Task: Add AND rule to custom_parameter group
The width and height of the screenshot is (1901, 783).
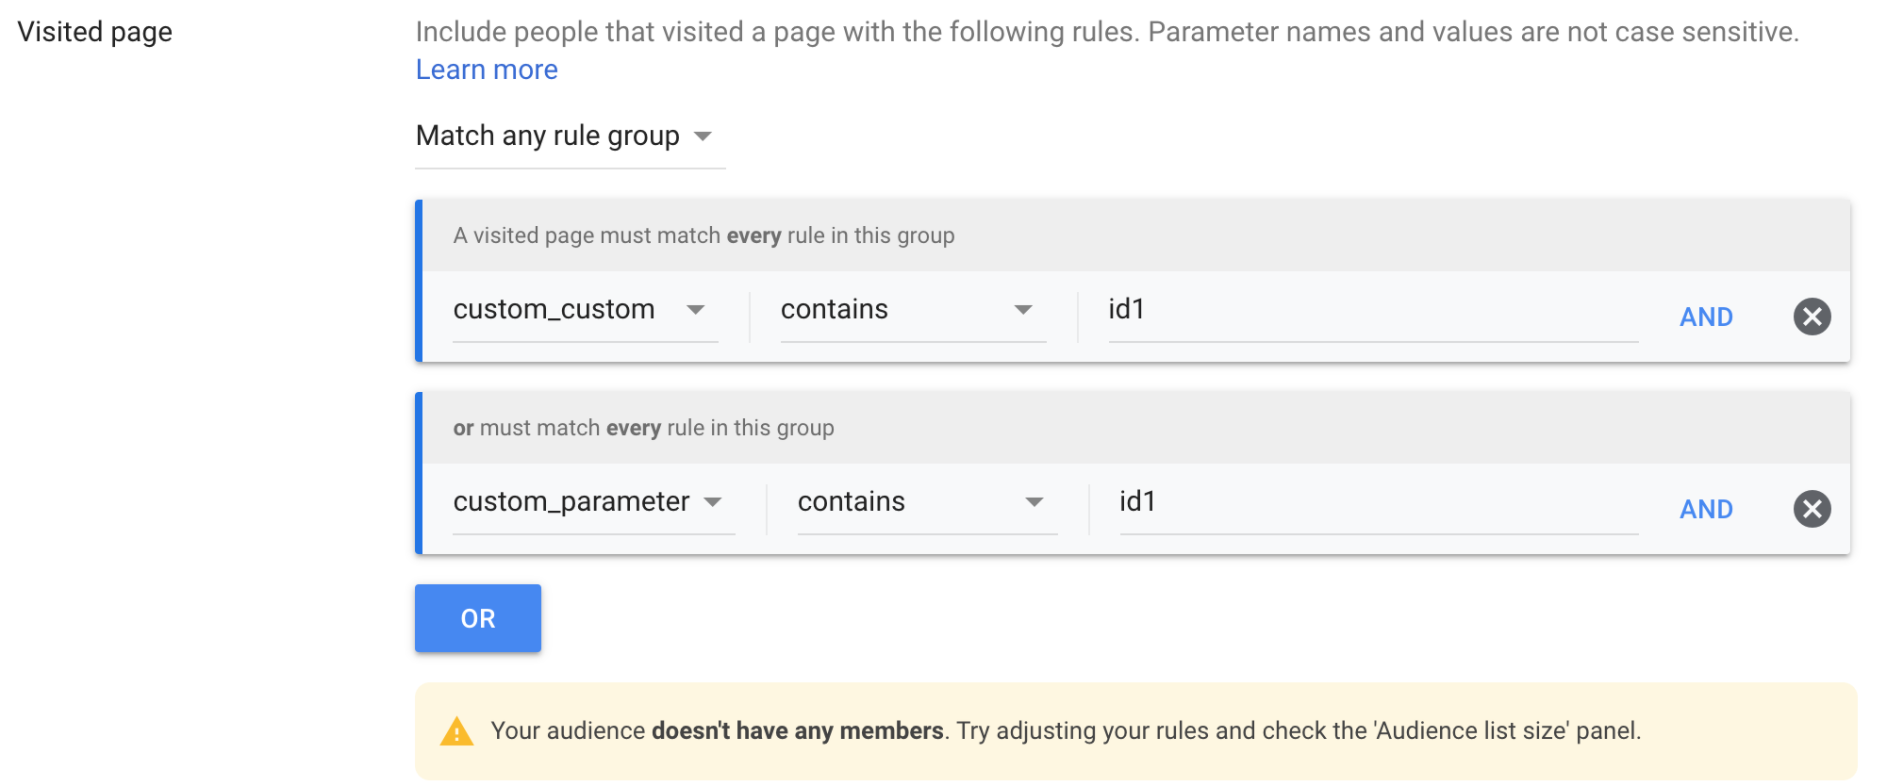Action: (1706, 509)
